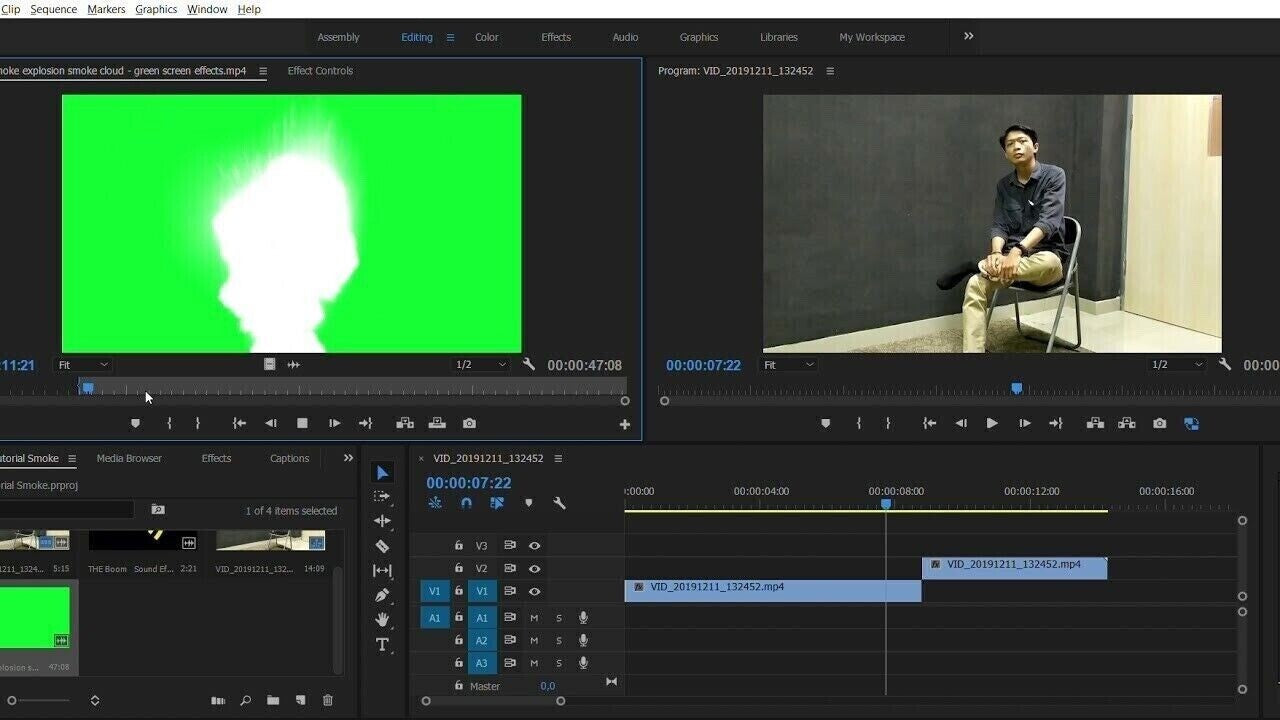The width and height of the screenshot is (1280, 720).
Task: Expand the workspace overflow chevrons
Action: [x=968, y=37]
